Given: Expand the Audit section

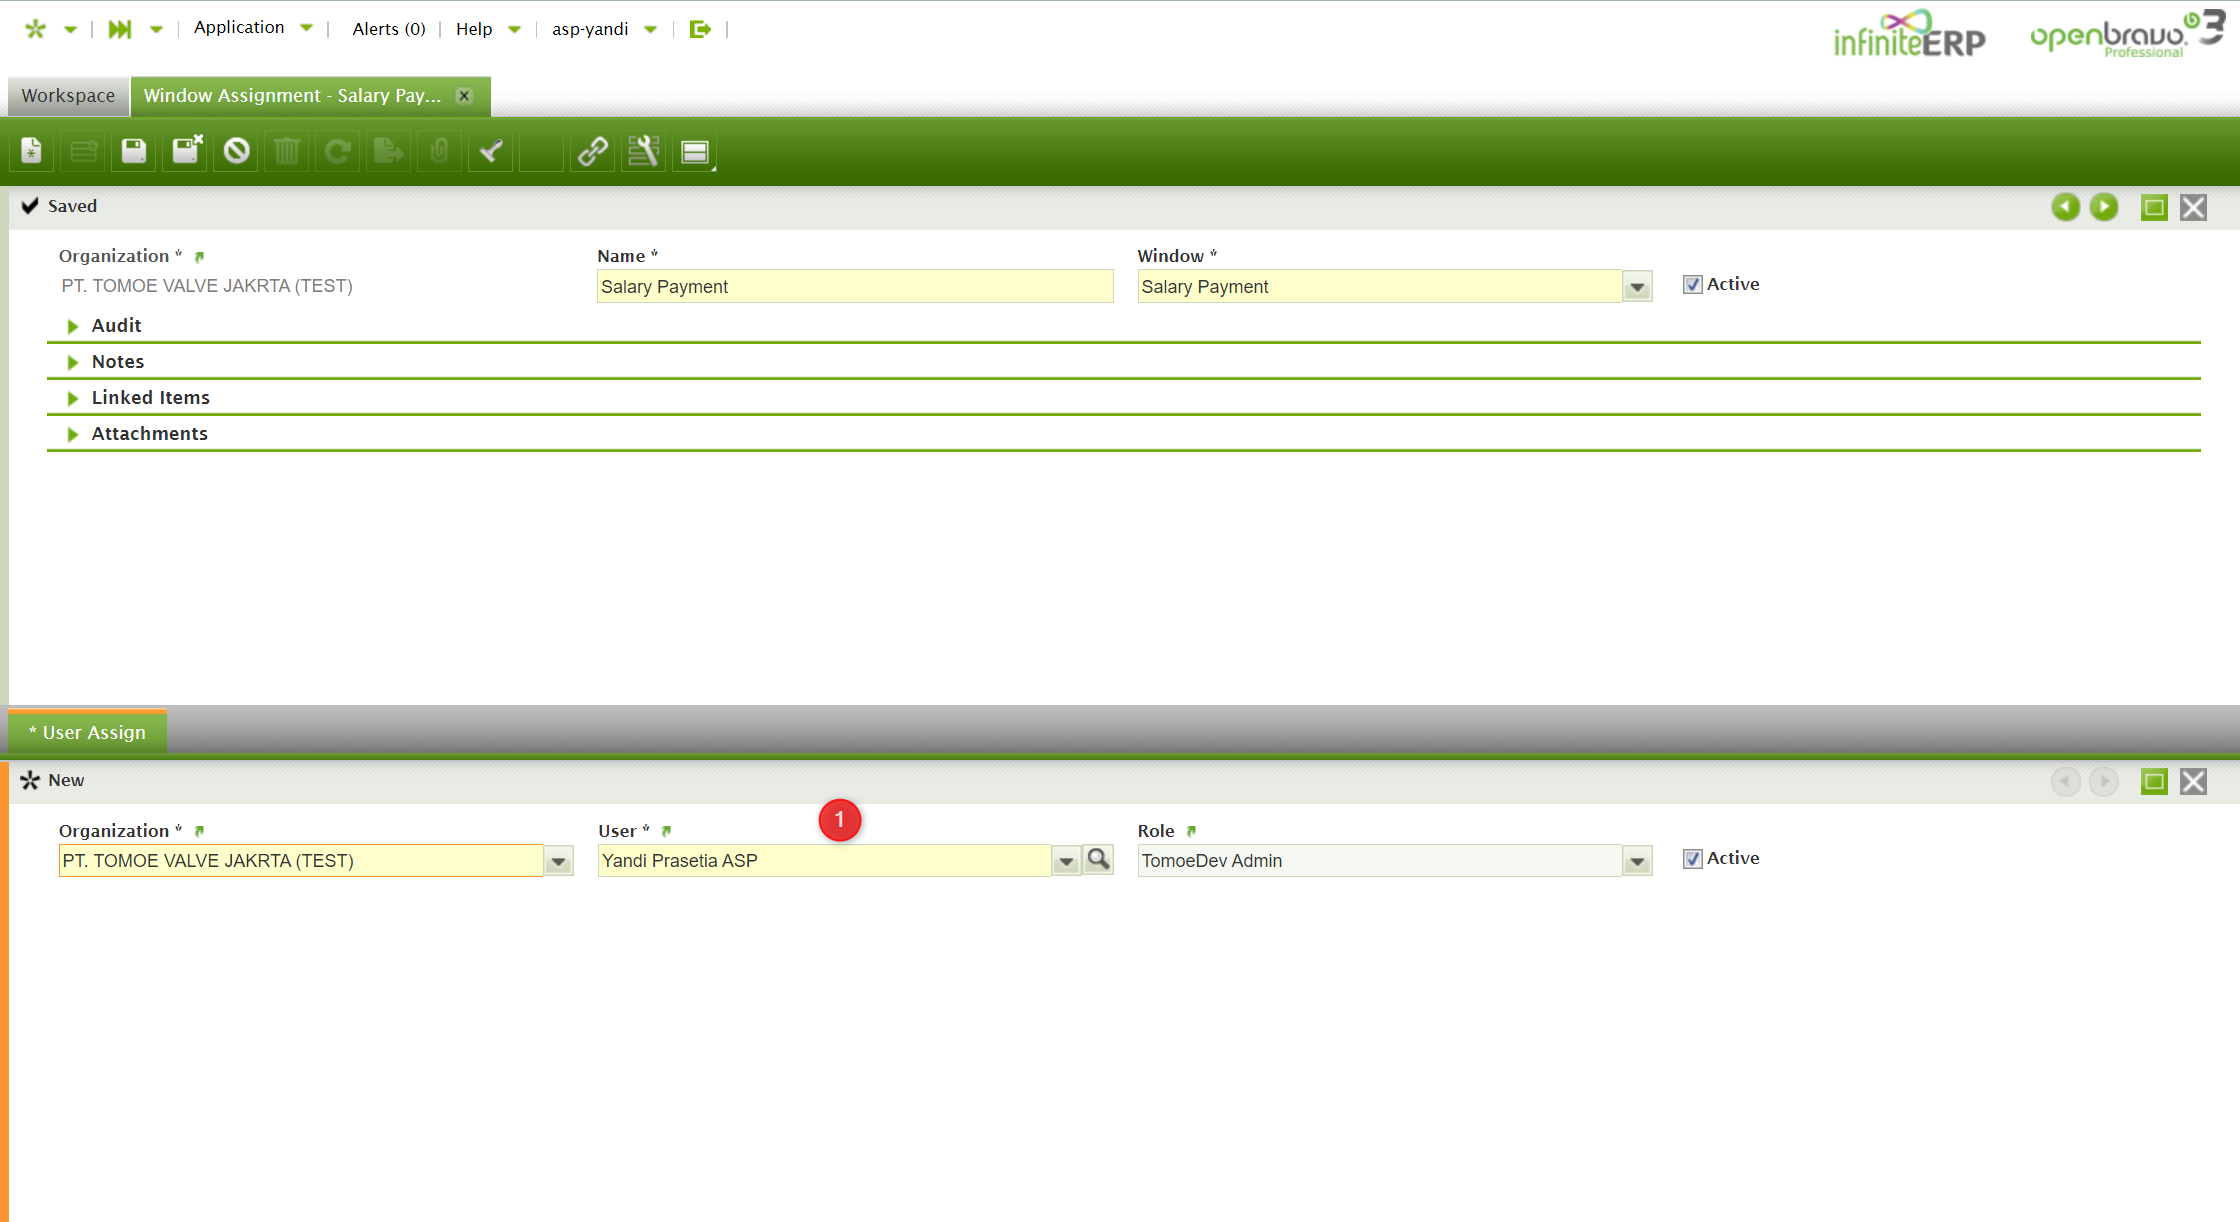Looking at the screenshot, I should point(116,326).
